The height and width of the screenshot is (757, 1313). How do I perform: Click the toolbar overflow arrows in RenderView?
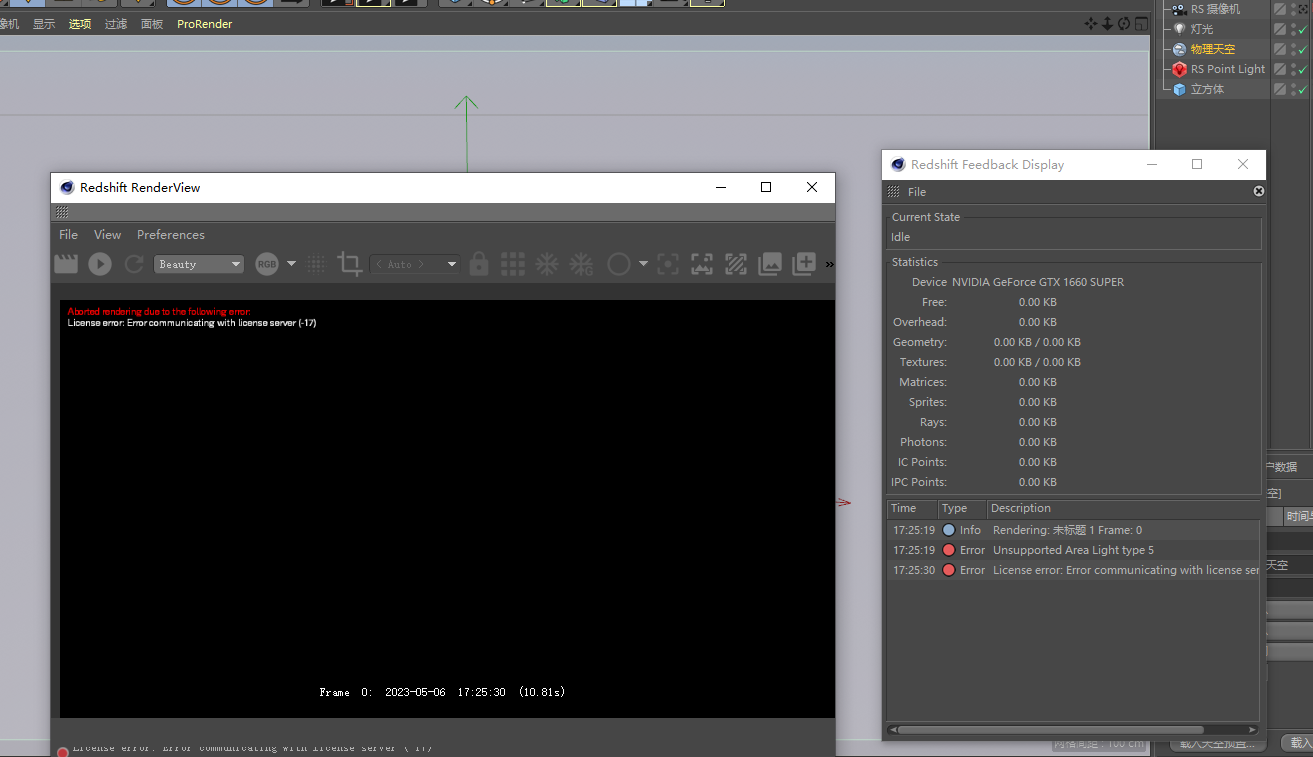point(828,263)
